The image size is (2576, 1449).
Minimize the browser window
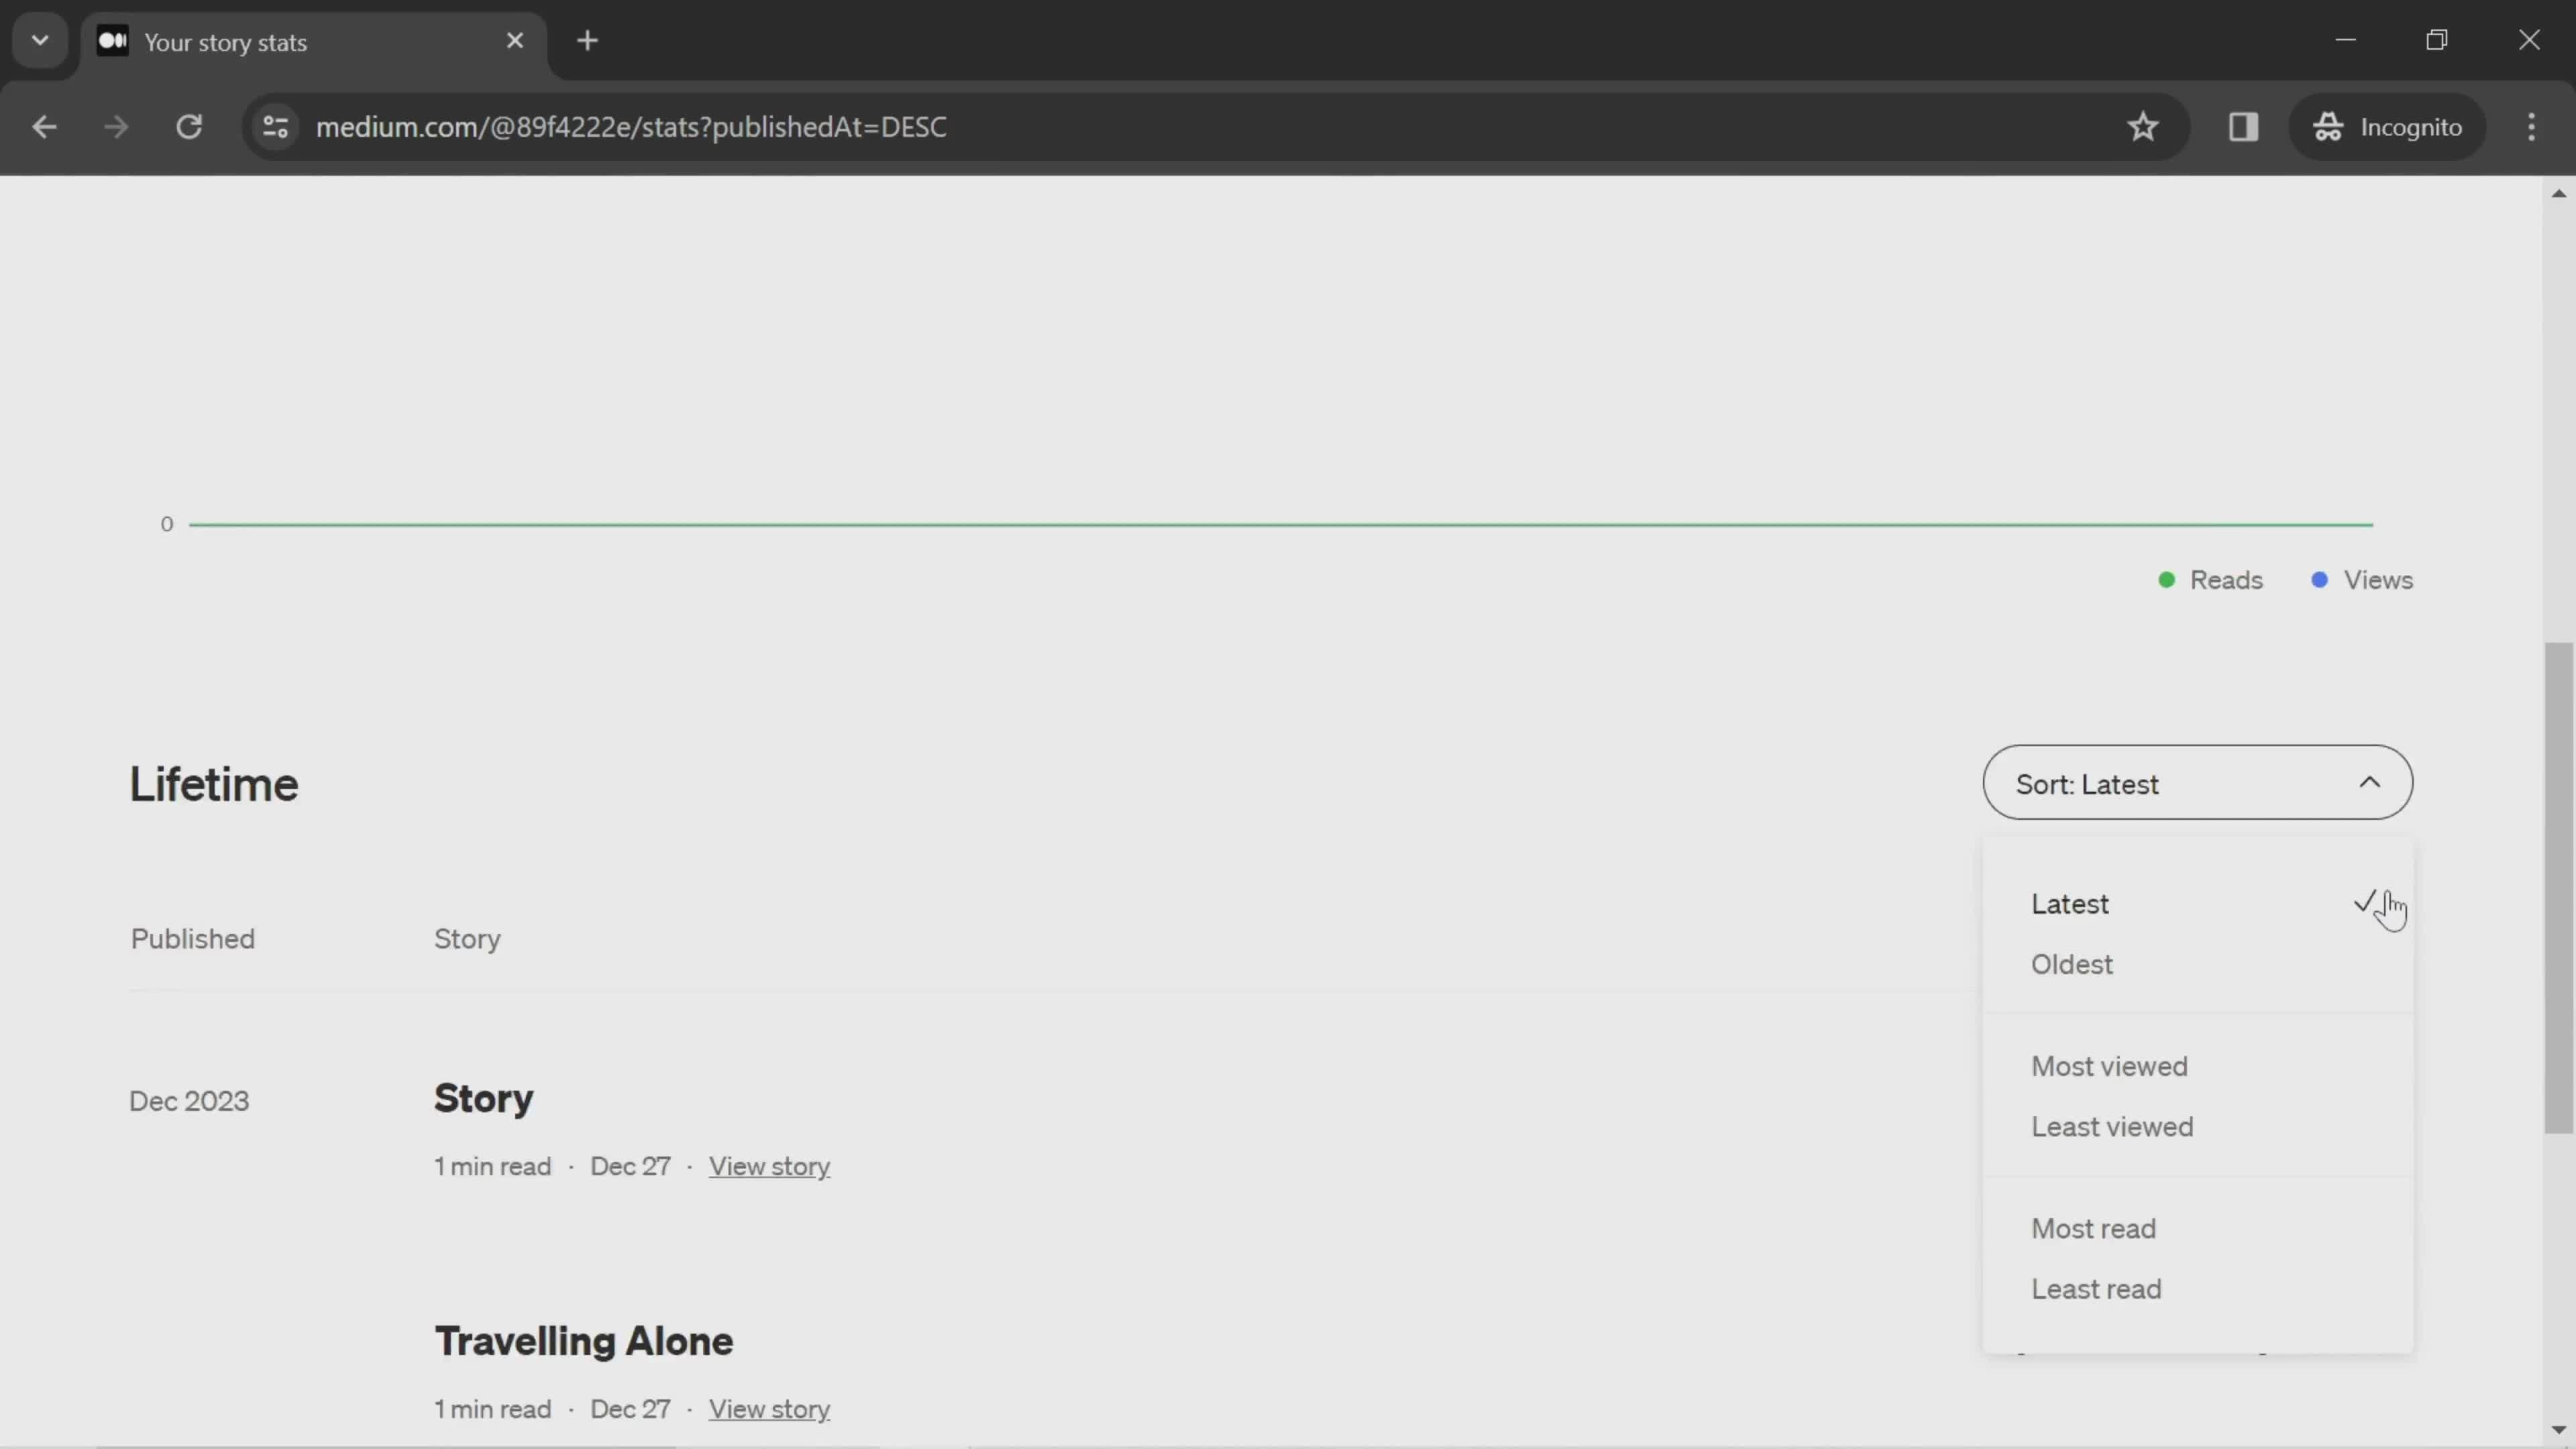[2346, 41]
